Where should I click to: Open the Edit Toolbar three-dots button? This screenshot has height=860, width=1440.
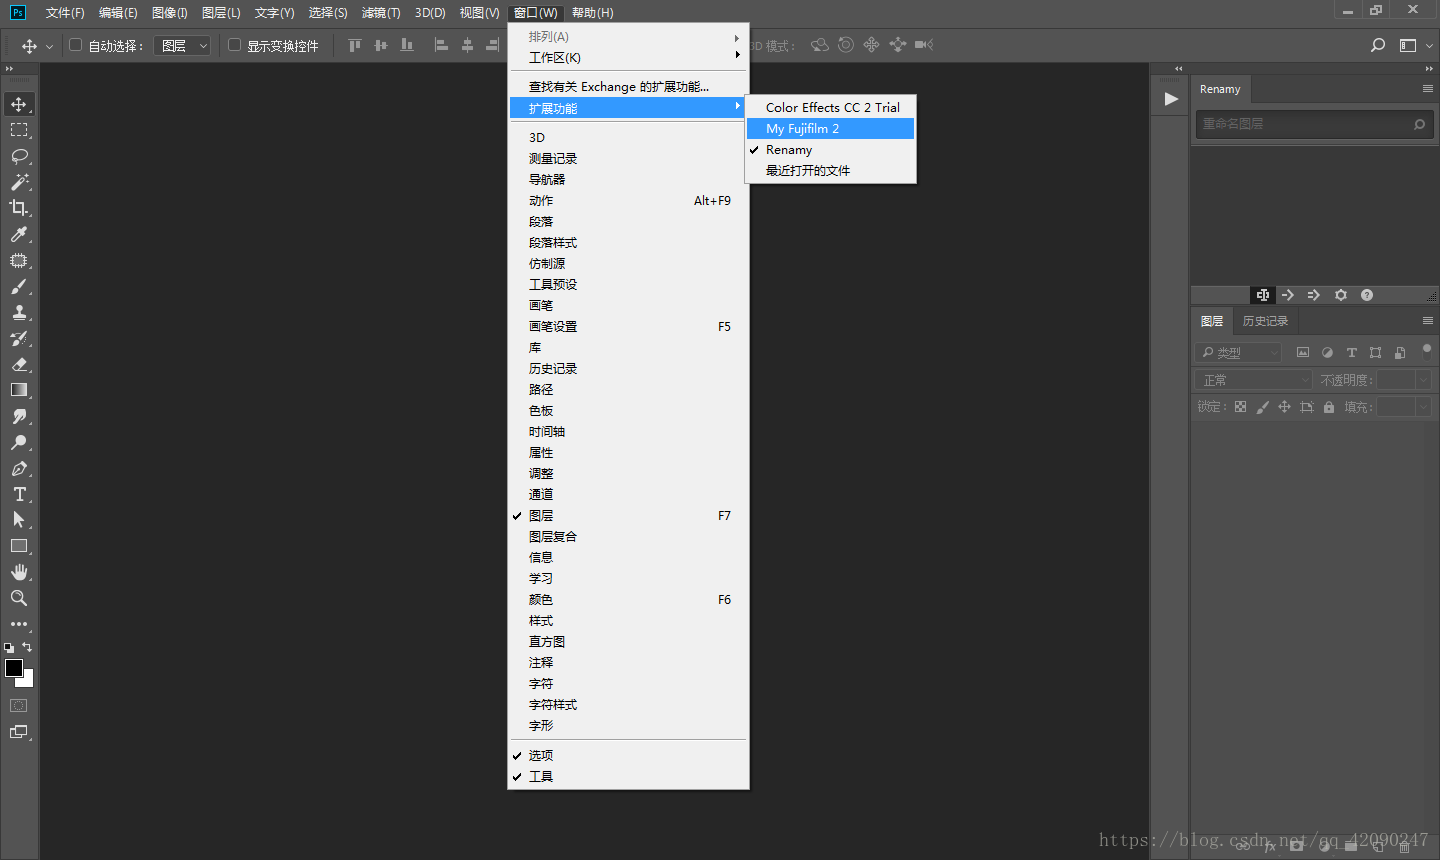point(19,624)
